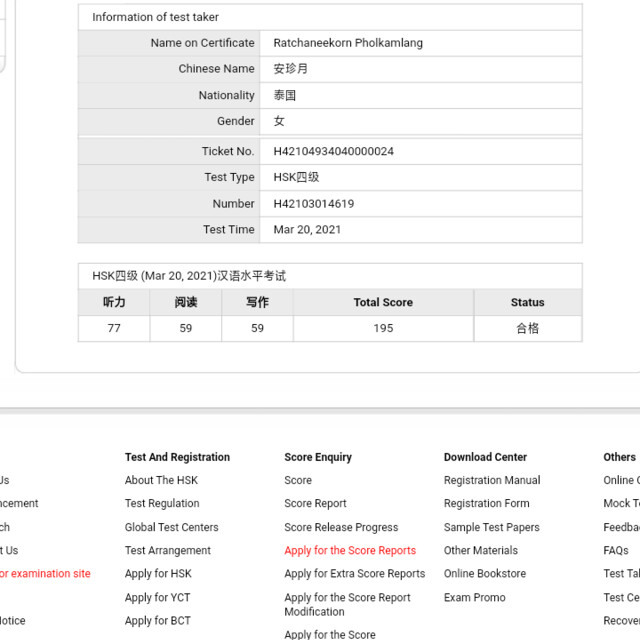The image size is (640, 640).
Task: Open the Registration Manual download link
Action: (492, 480)
